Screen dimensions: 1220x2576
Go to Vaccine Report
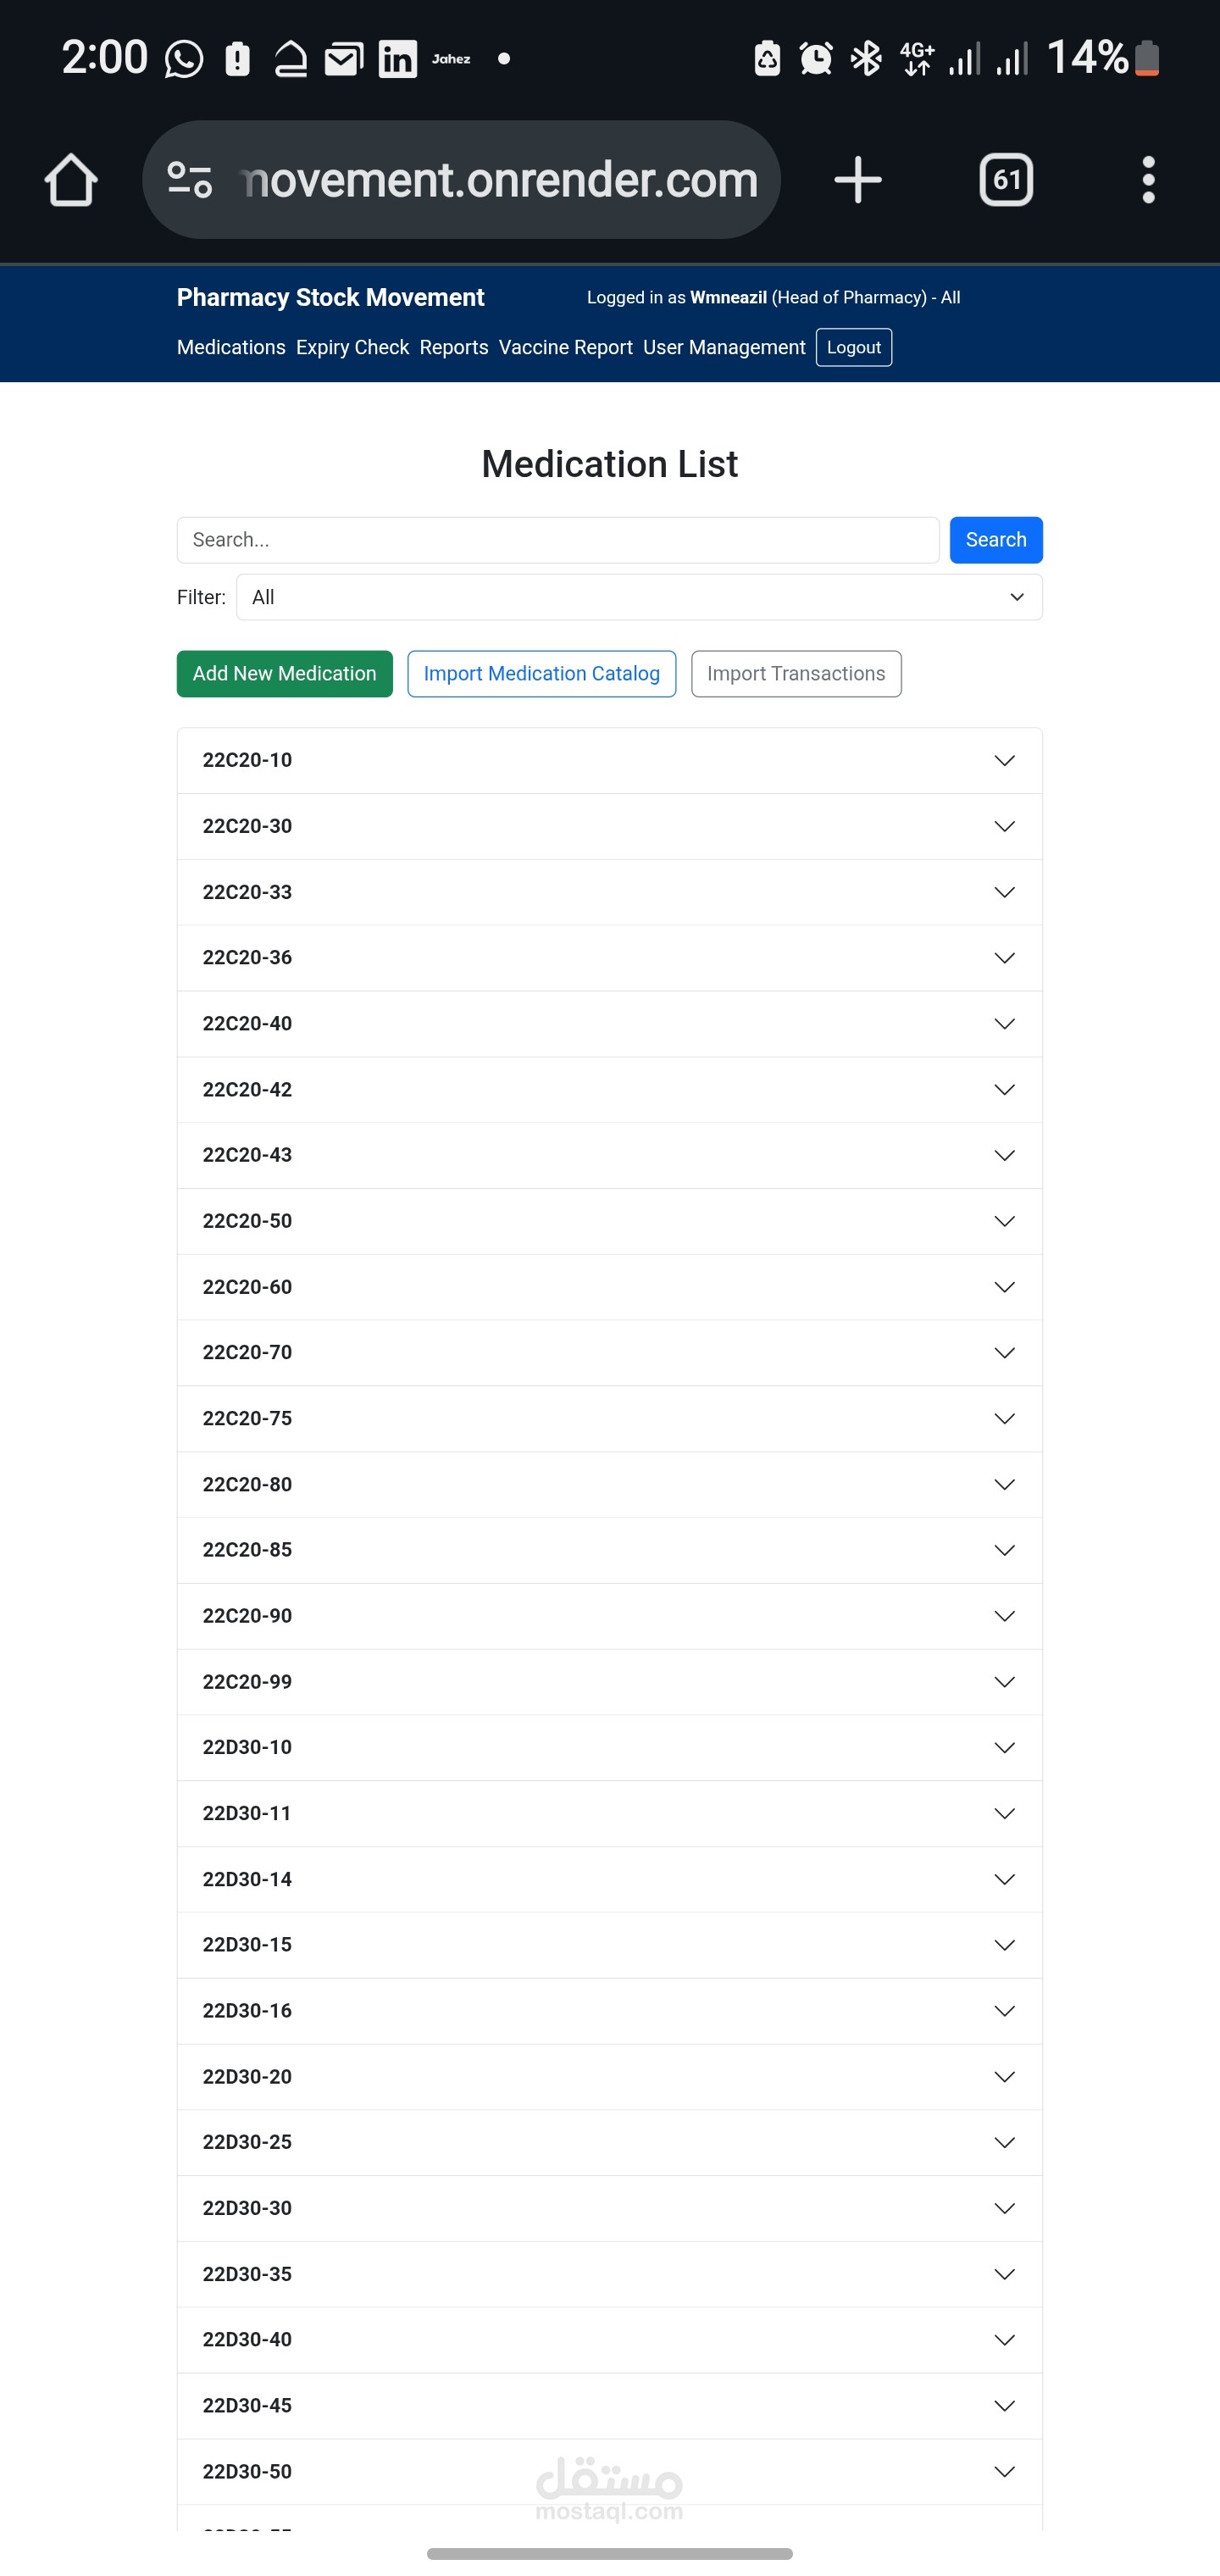[566, 347]
